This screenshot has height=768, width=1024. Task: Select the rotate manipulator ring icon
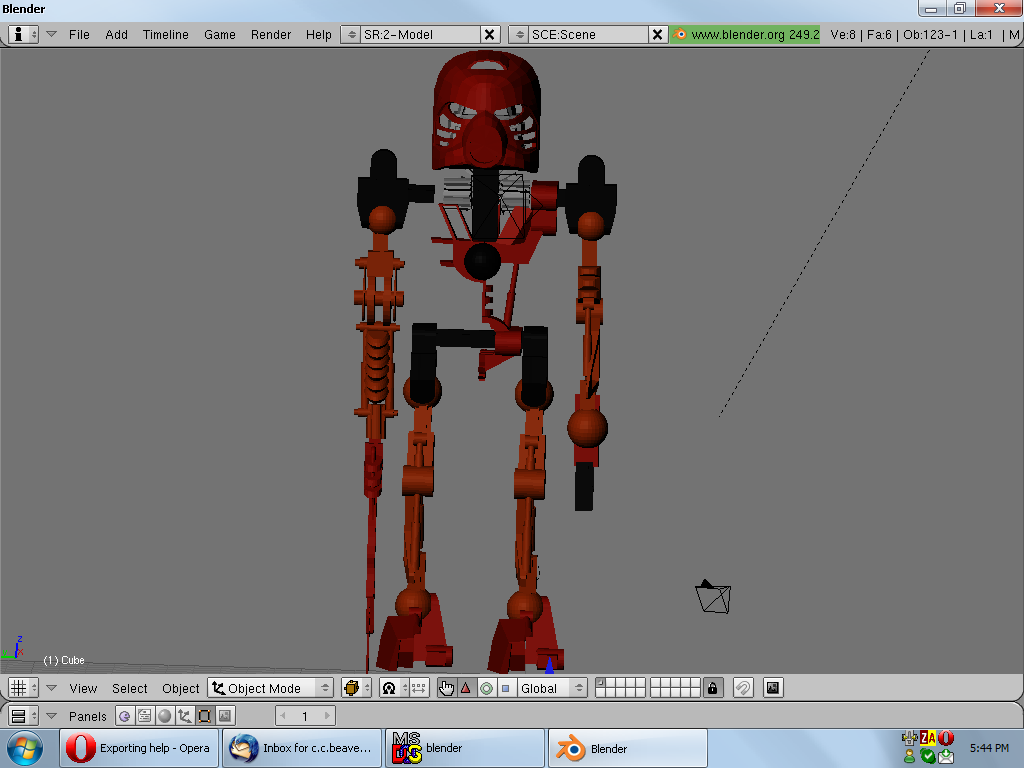[486, 688]
